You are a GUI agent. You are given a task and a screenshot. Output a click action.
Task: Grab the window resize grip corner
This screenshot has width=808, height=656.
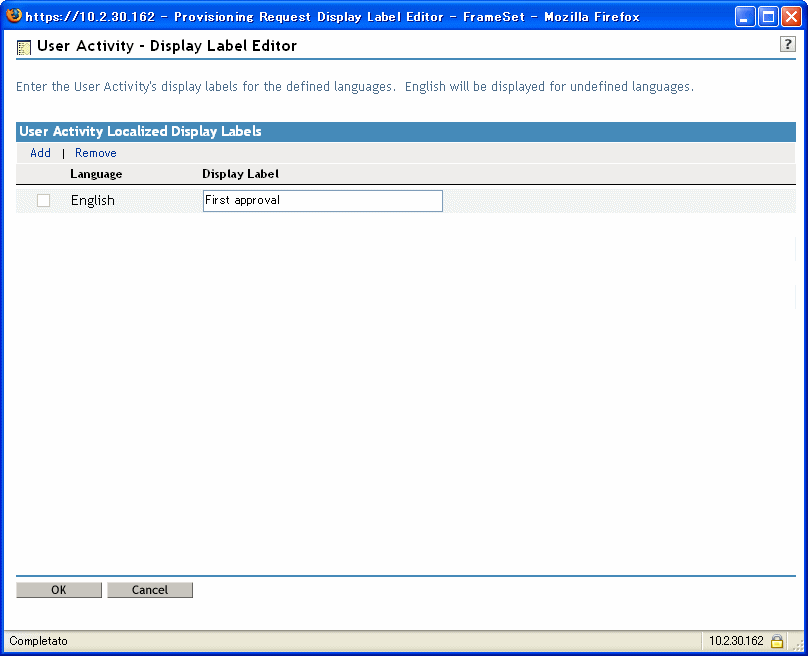(798, 645)
